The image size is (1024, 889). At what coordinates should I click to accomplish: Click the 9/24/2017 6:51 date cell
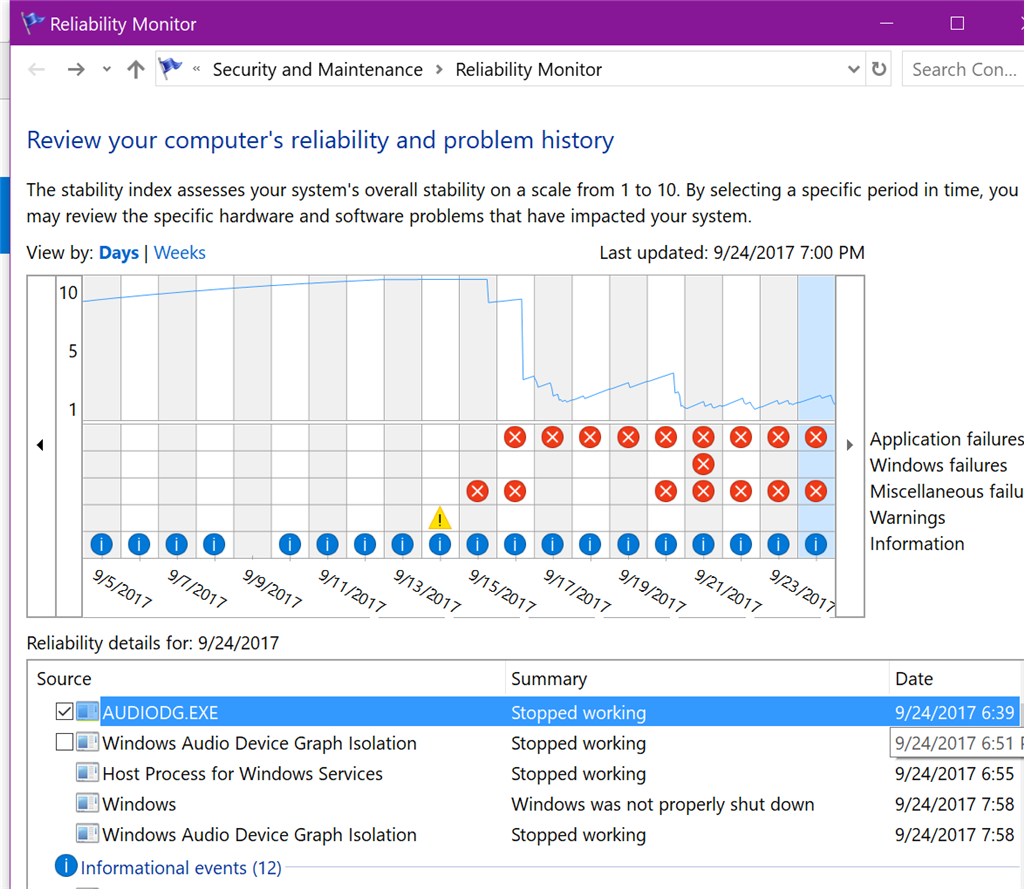click(x=957, y=743)
